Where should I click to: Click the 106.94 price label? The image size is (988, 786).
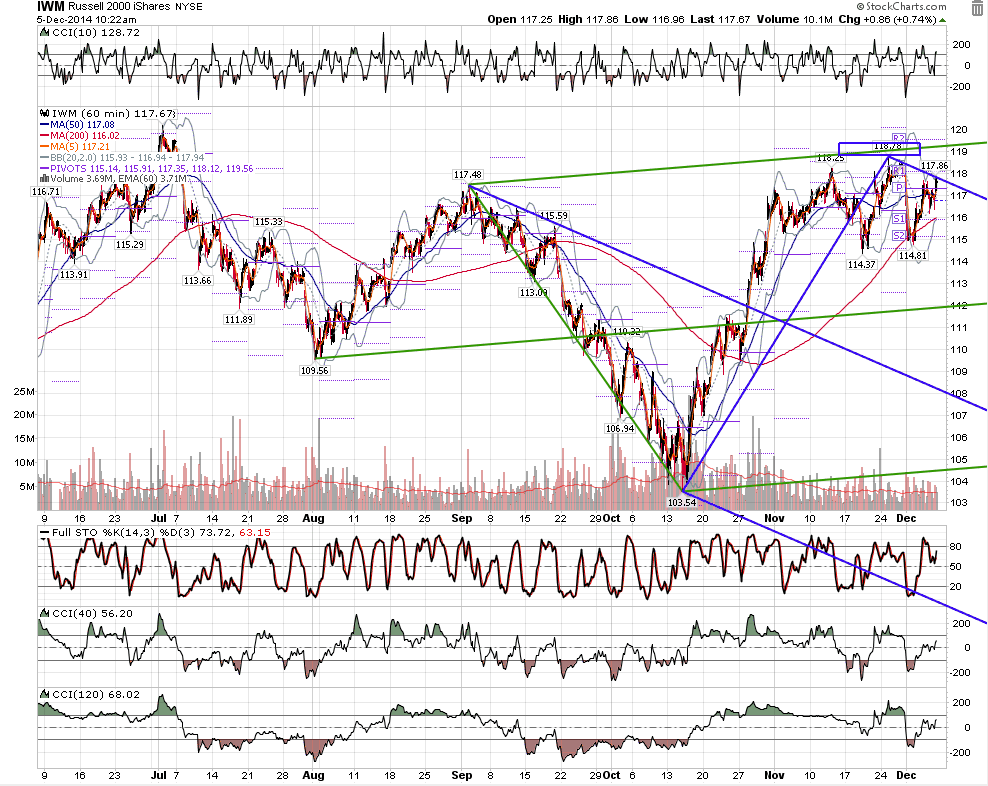point(620,429)
